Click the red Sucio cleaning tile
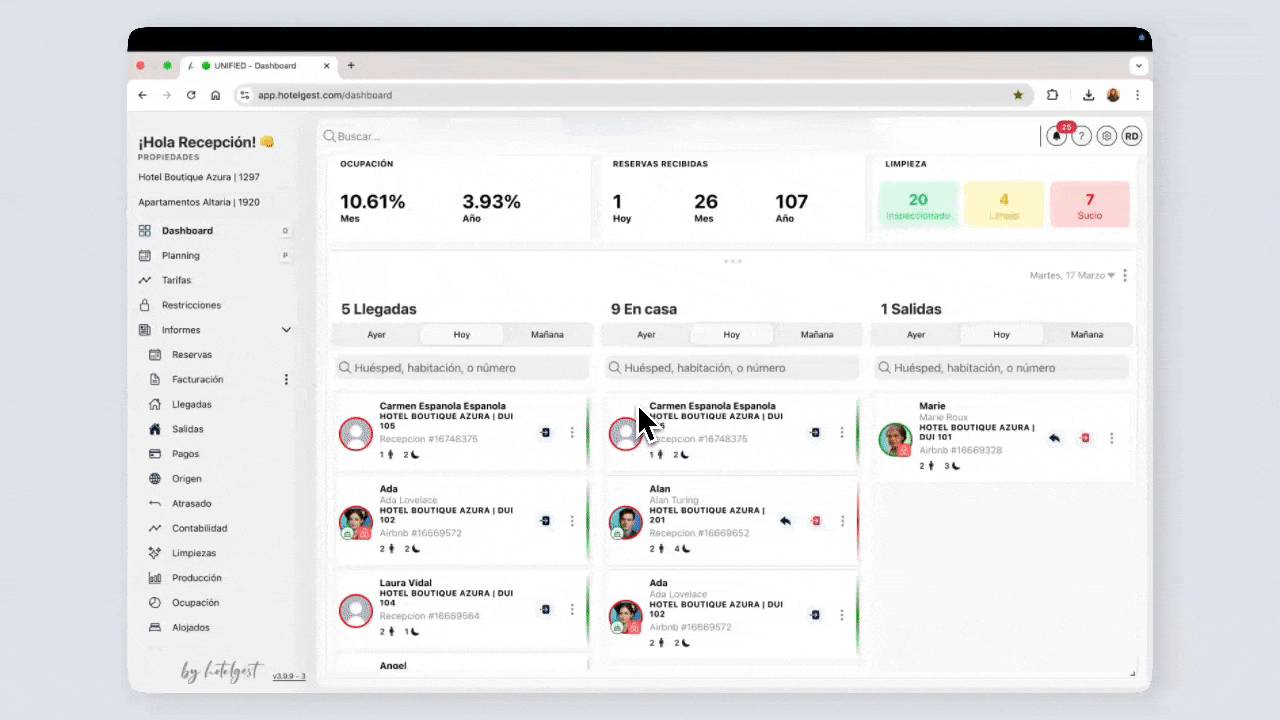Screen dimensions: 1280x720 [1089, 204]
